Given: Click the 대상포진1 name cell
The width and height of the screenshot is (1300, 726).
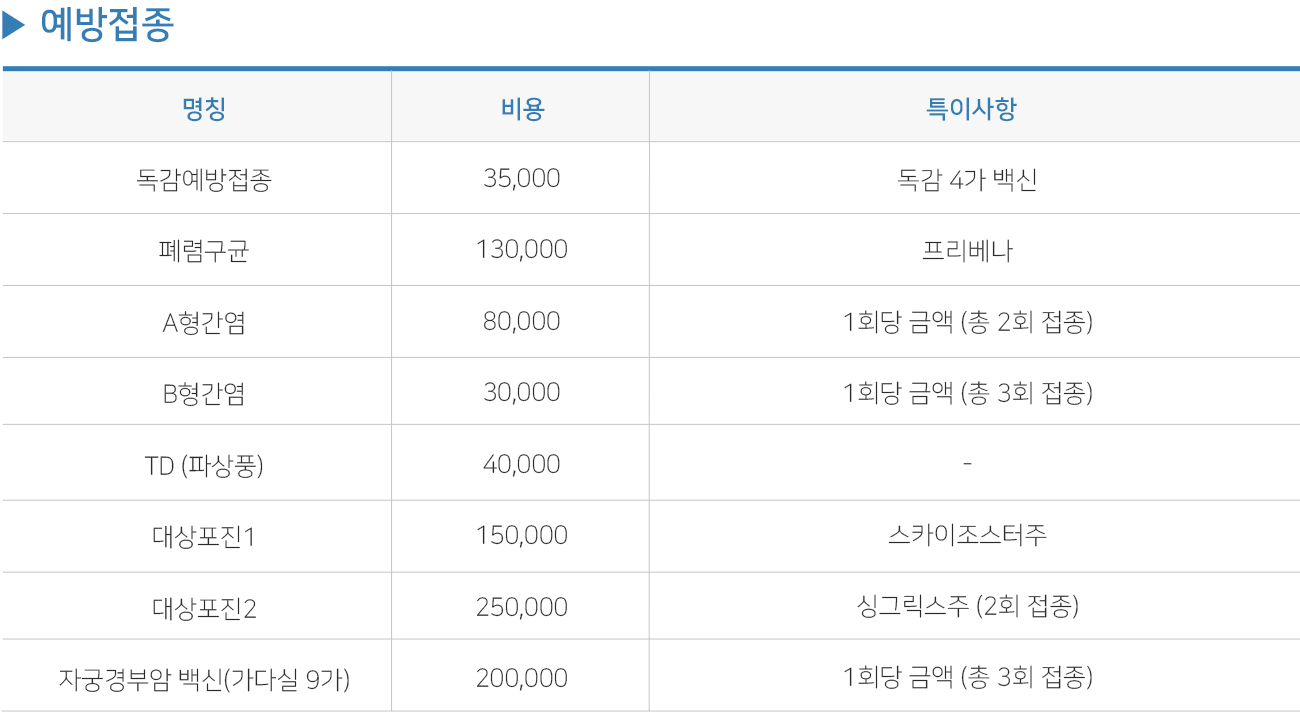Looking at the screenshot, I should 204,536.
